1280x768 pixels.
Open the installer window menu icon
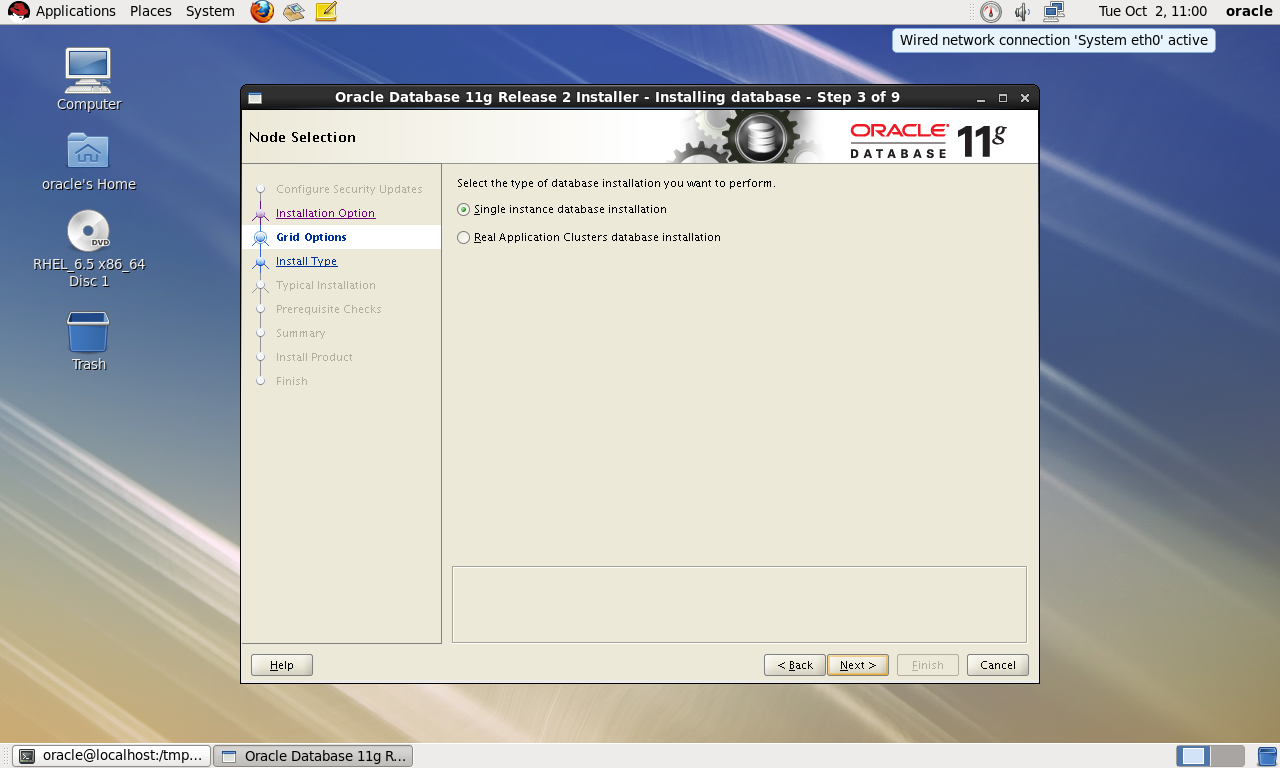pyautogui.click(x=255, y=98)
